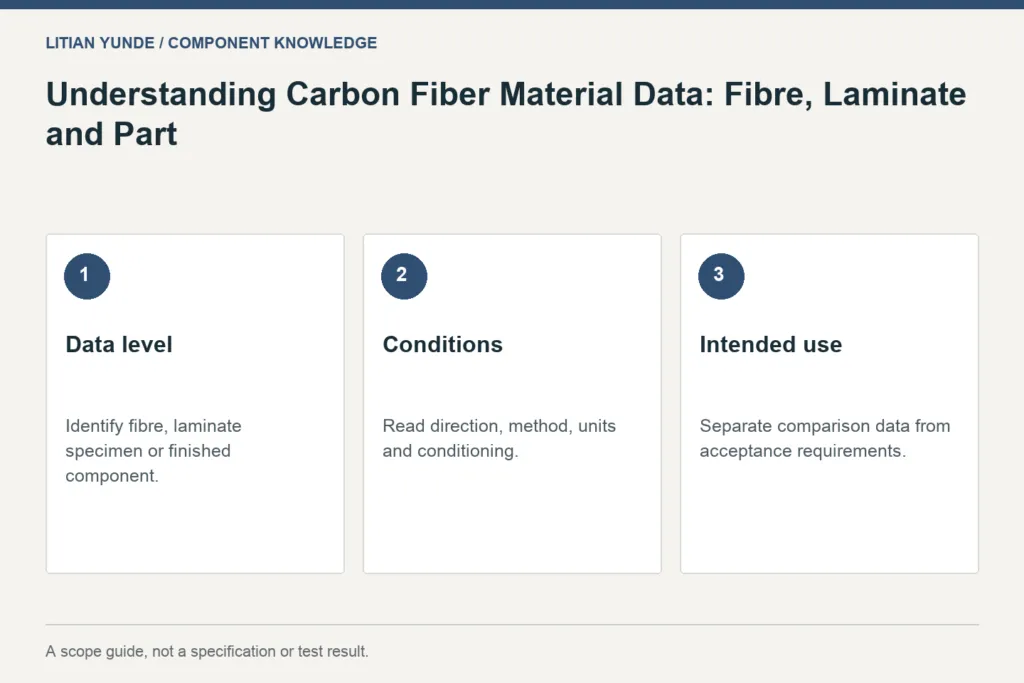This screenshot has height=683, width=1024.
Task: Select the 'Conditions' card heading
Action: coord(443,344)
